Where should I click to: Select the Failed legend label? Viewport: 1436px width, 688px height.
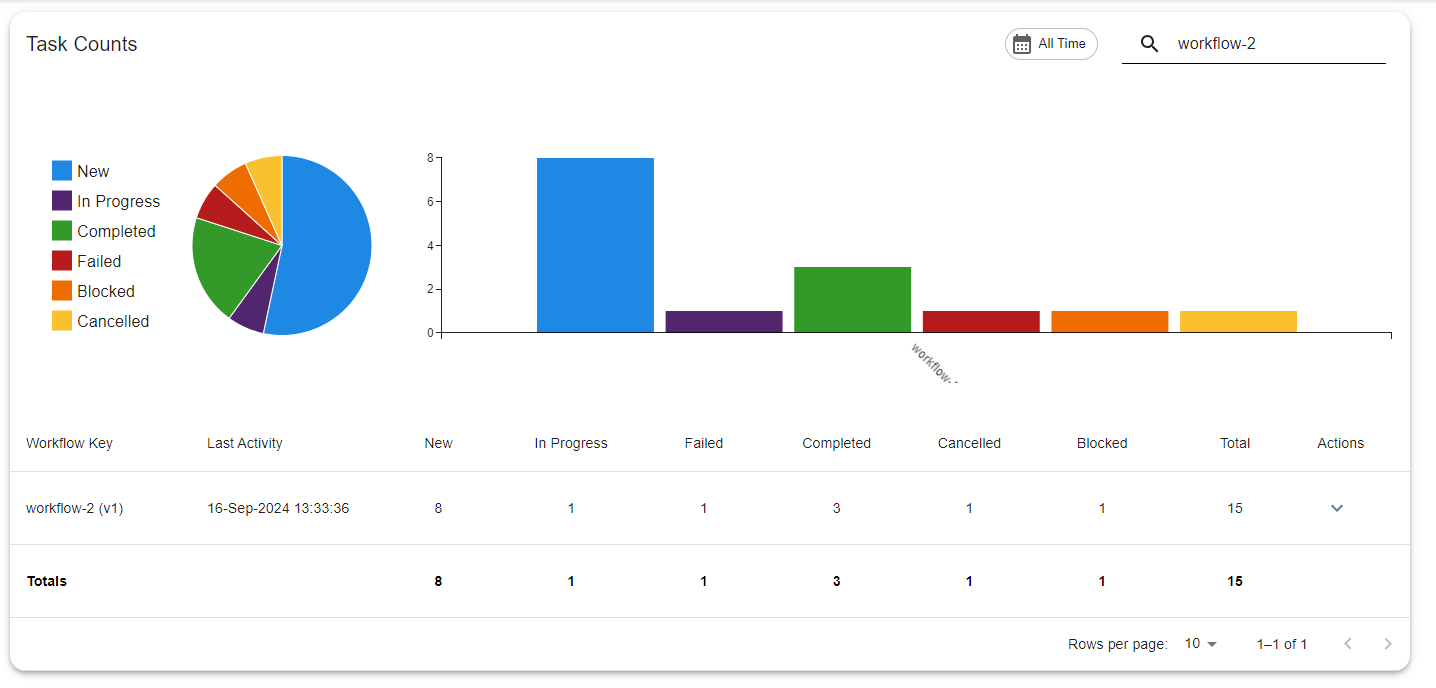[99, 261]
